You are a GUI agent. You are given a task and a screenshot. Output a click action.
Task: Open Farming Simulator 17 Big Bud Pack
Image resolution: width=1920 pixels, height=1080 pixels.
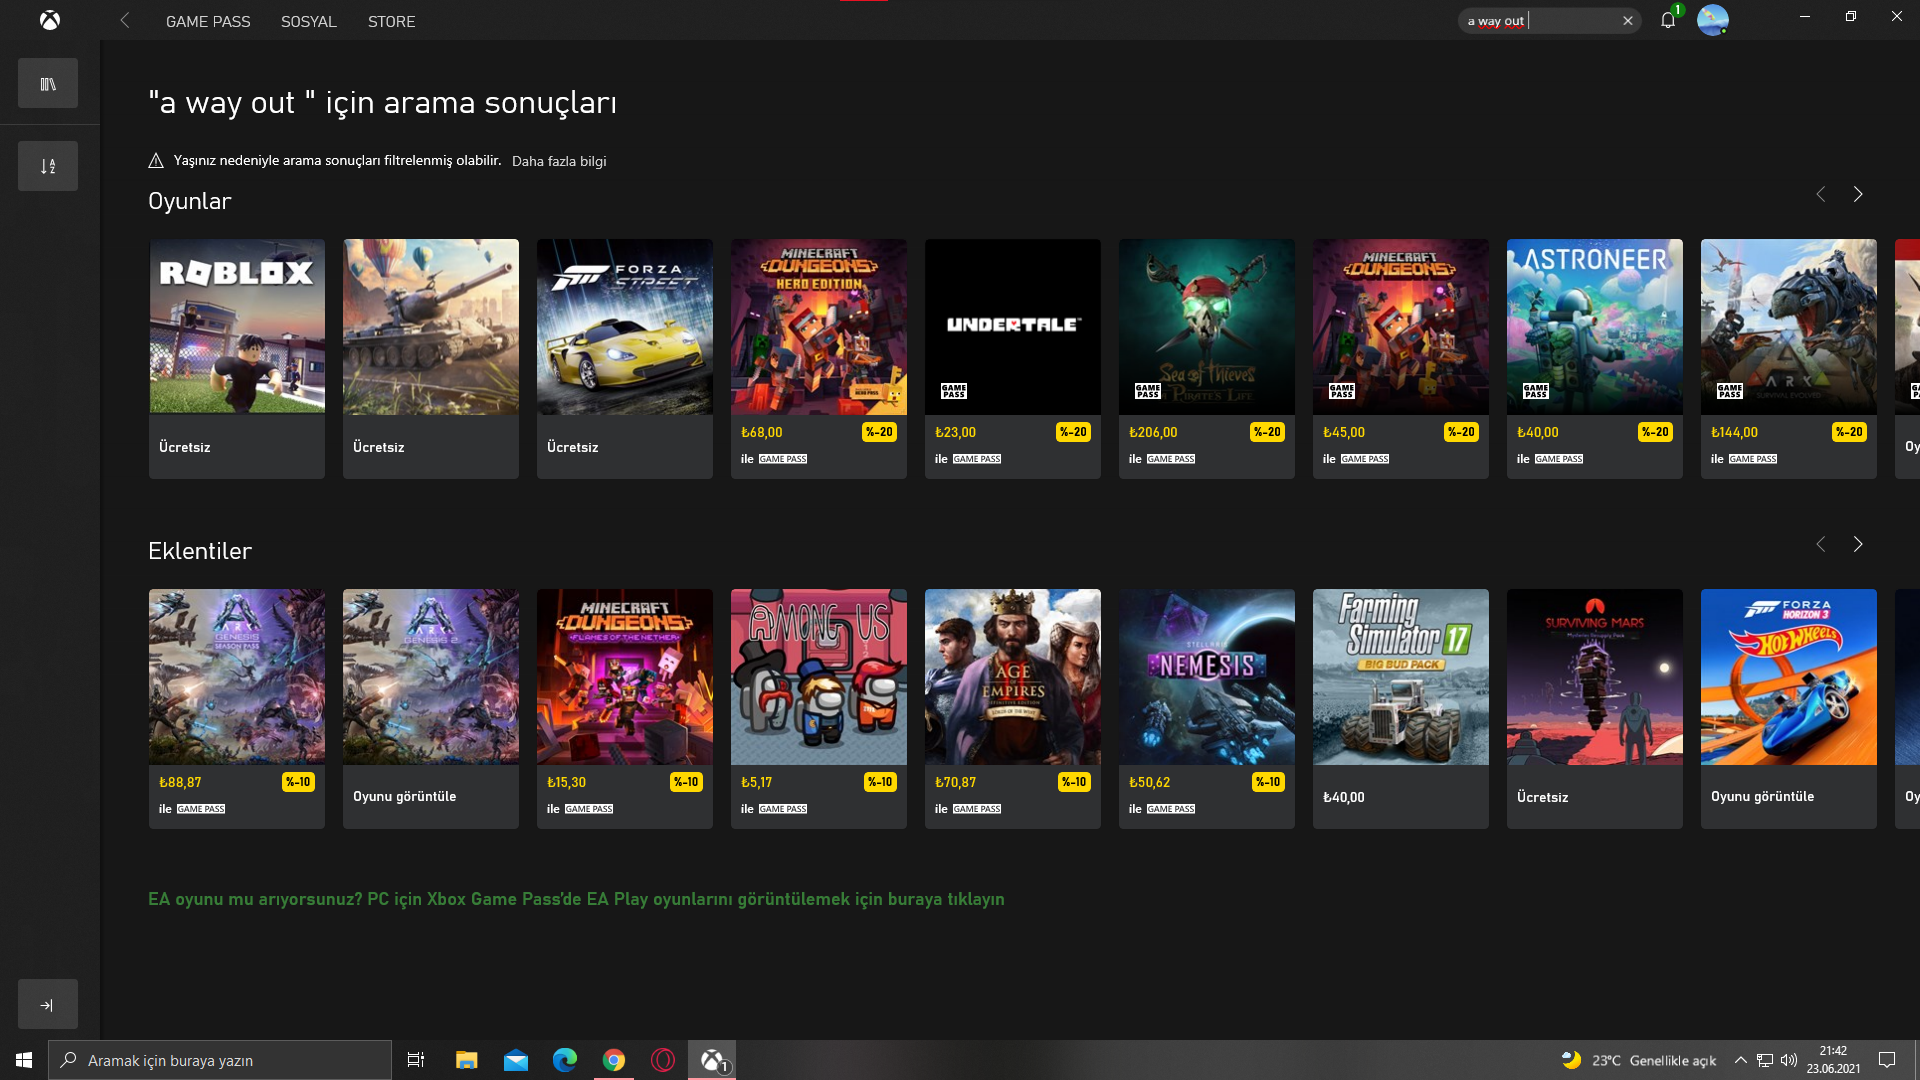(1401, 708)
